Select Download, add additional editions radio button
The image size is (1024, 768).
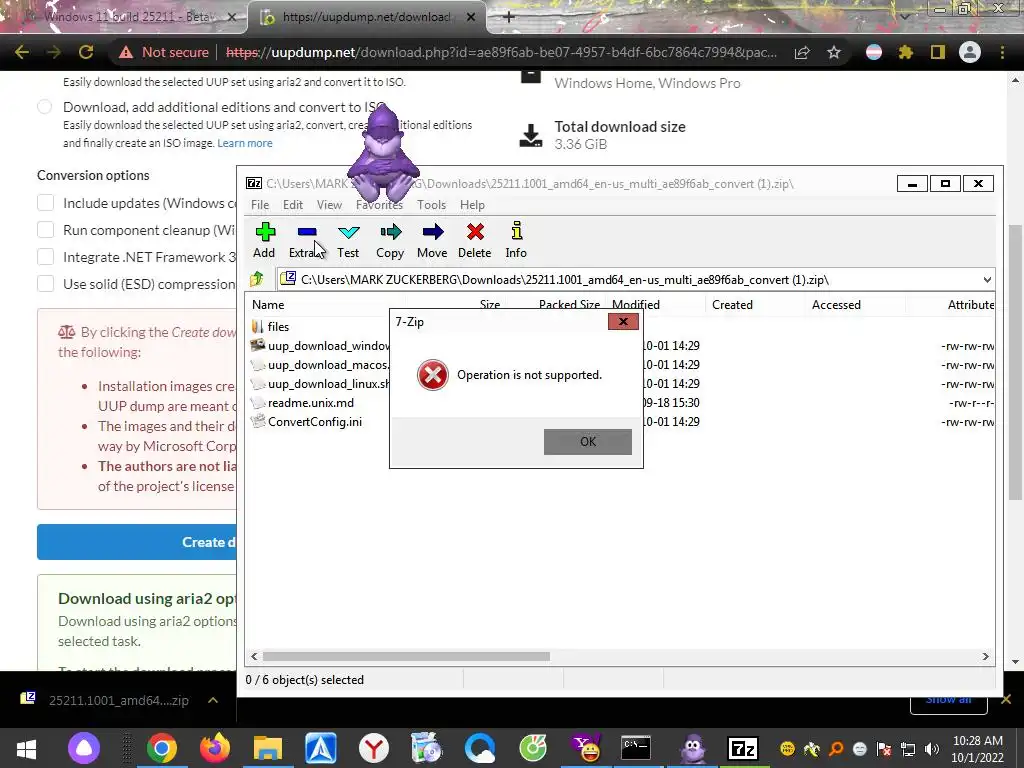coord(44,106)
